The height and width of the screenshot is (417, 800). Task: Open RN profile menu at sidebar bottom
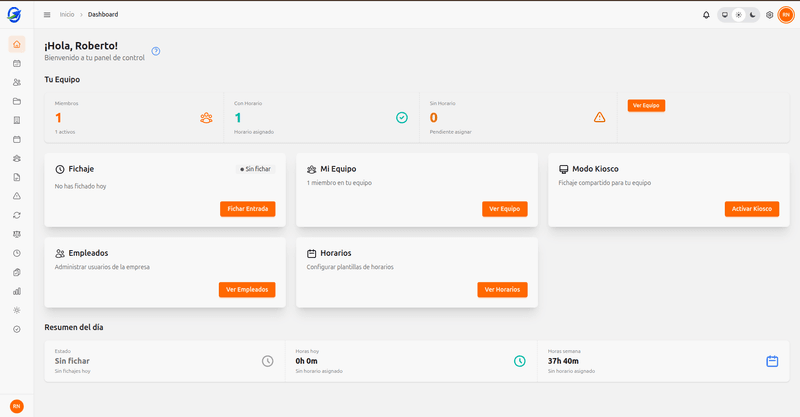pyautogui.click(x=16, y=405)
